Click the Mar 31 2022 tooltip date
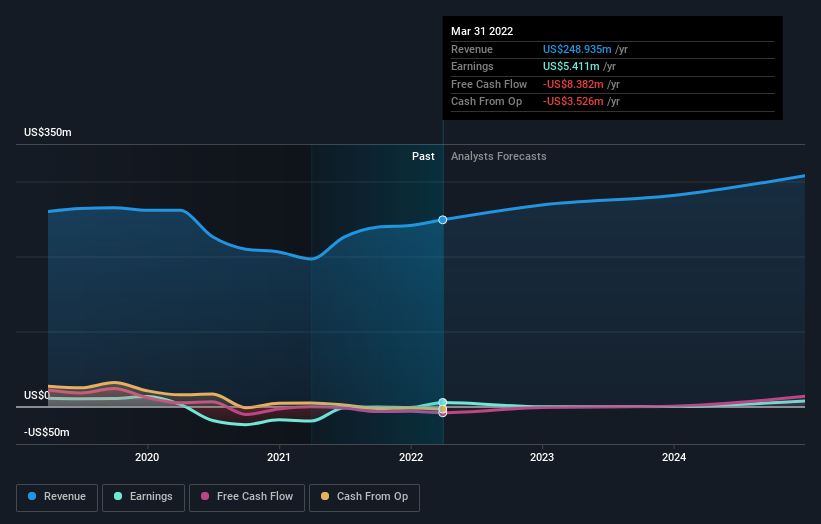This screenshot has width=821, height=524. tap(482, 31)
